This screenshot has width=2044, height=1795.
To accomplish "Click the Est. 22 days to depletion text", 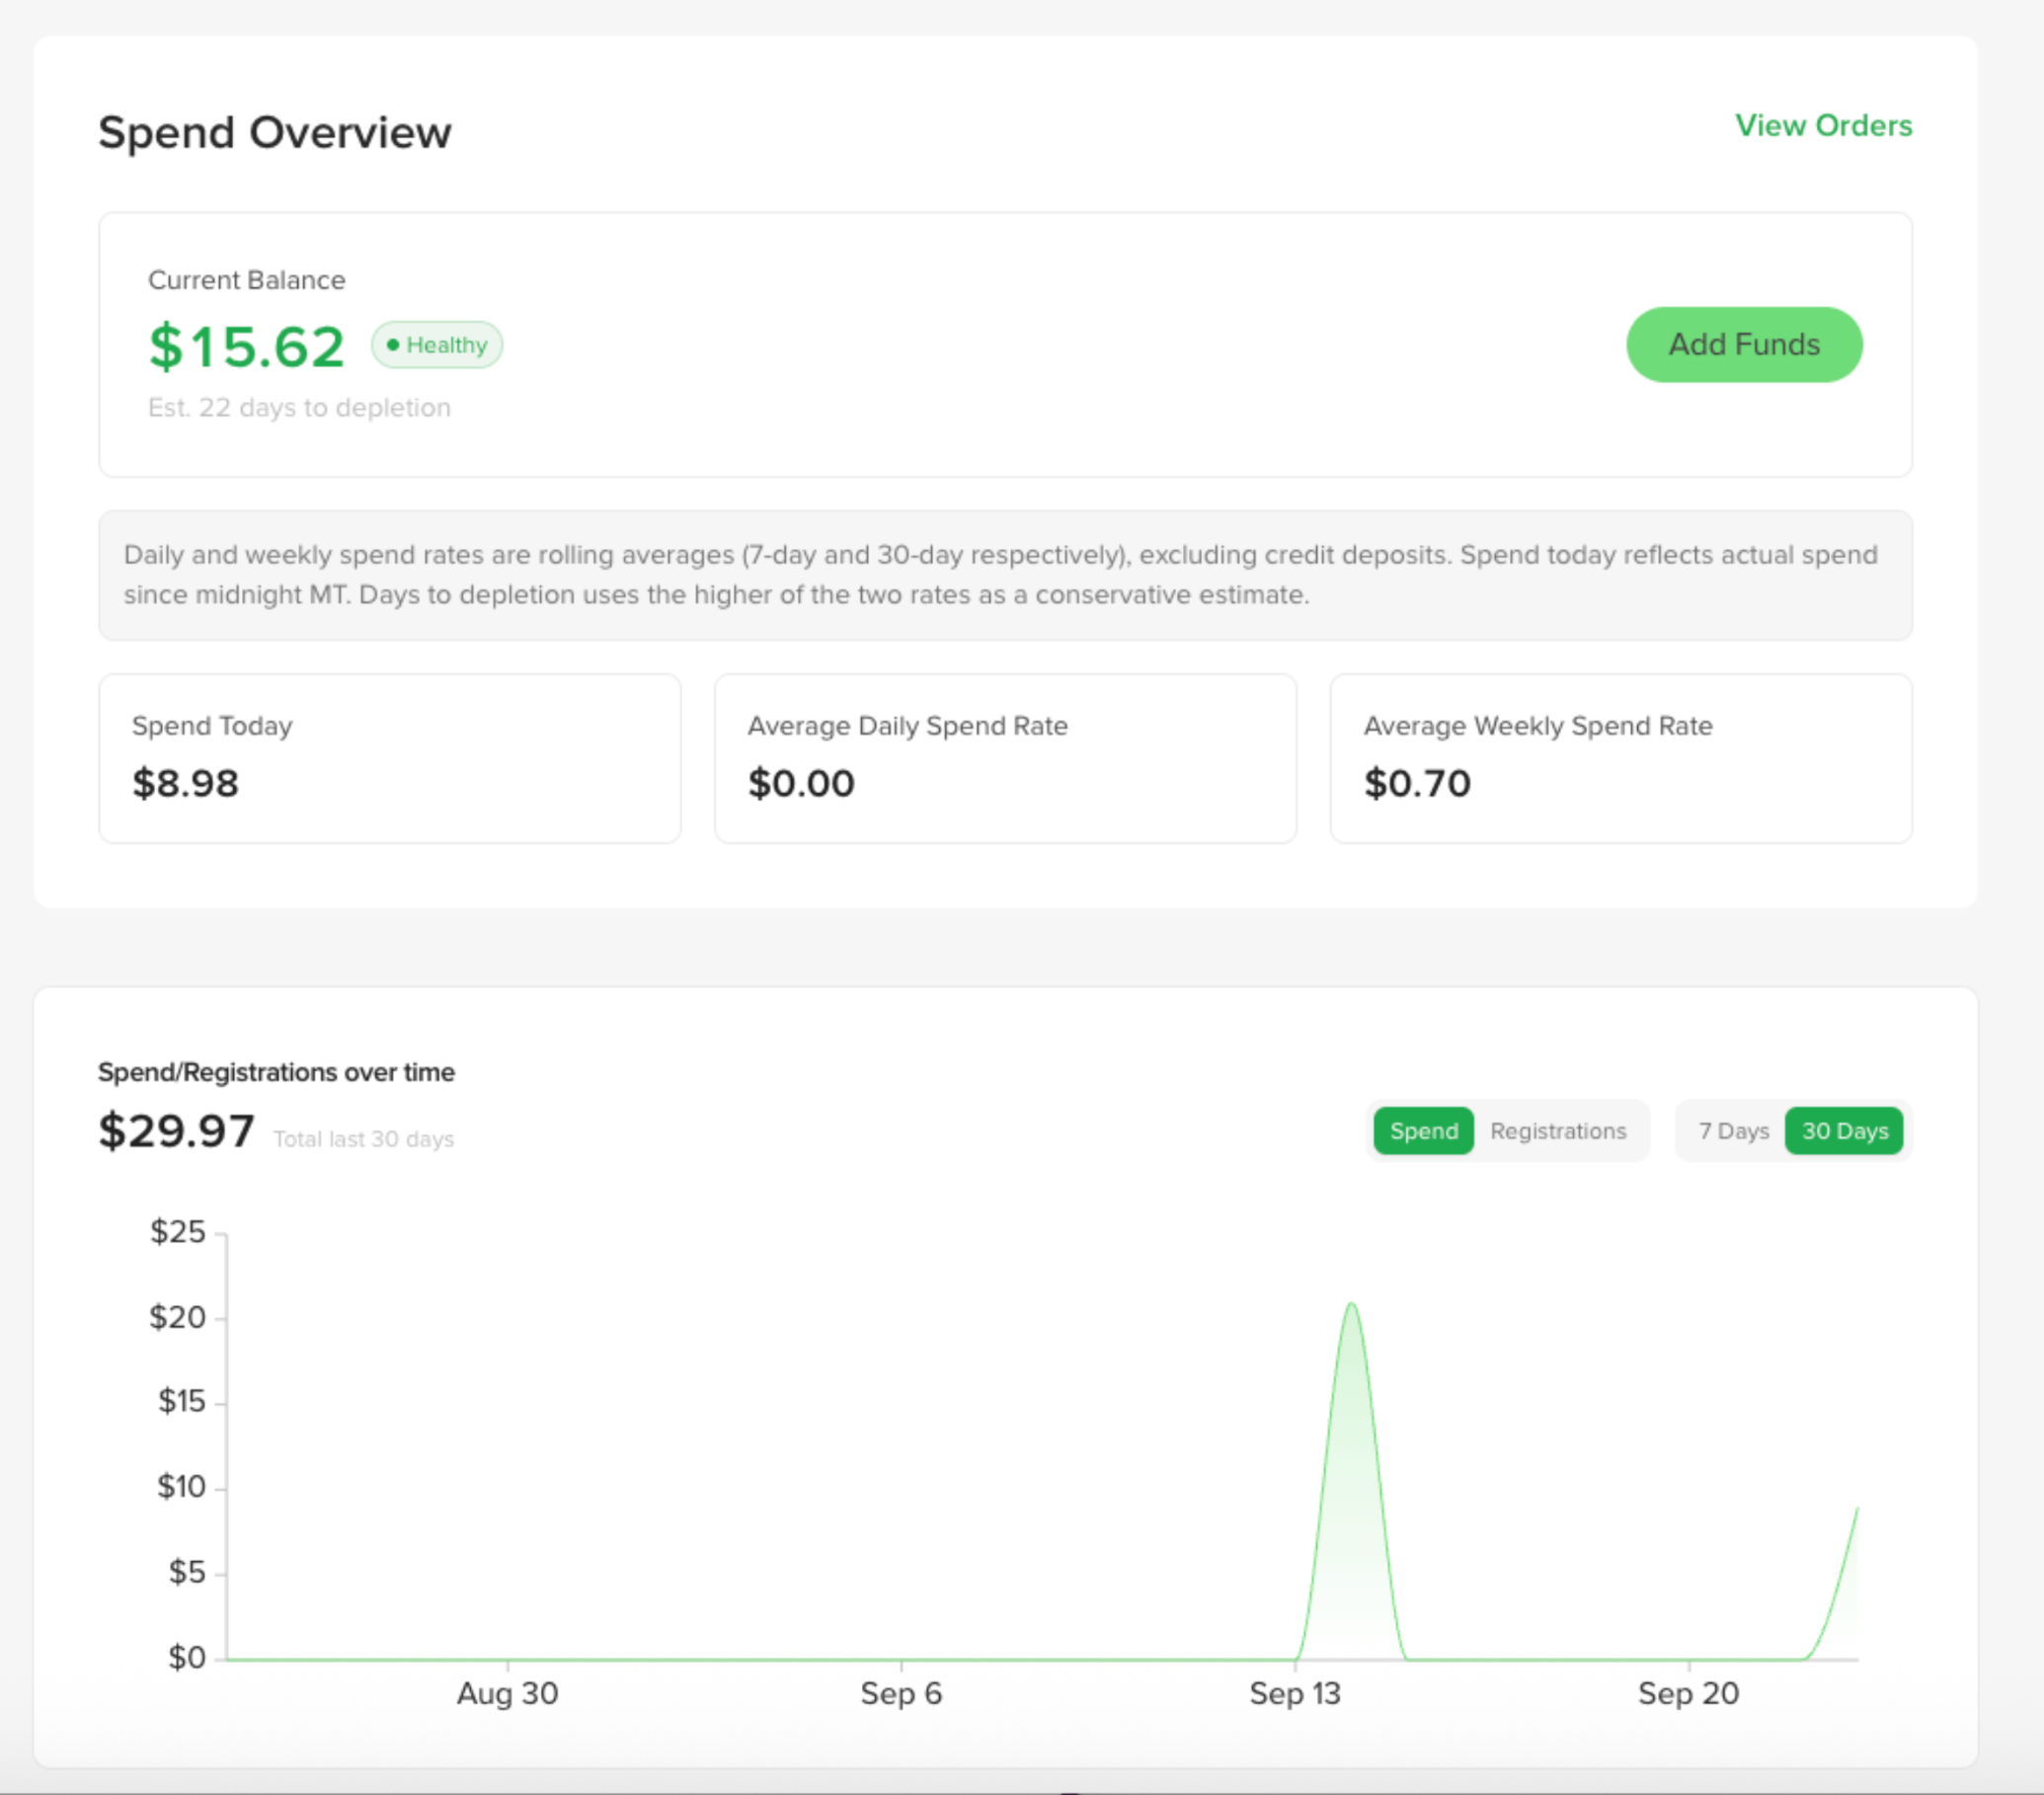I will [299, 408].
